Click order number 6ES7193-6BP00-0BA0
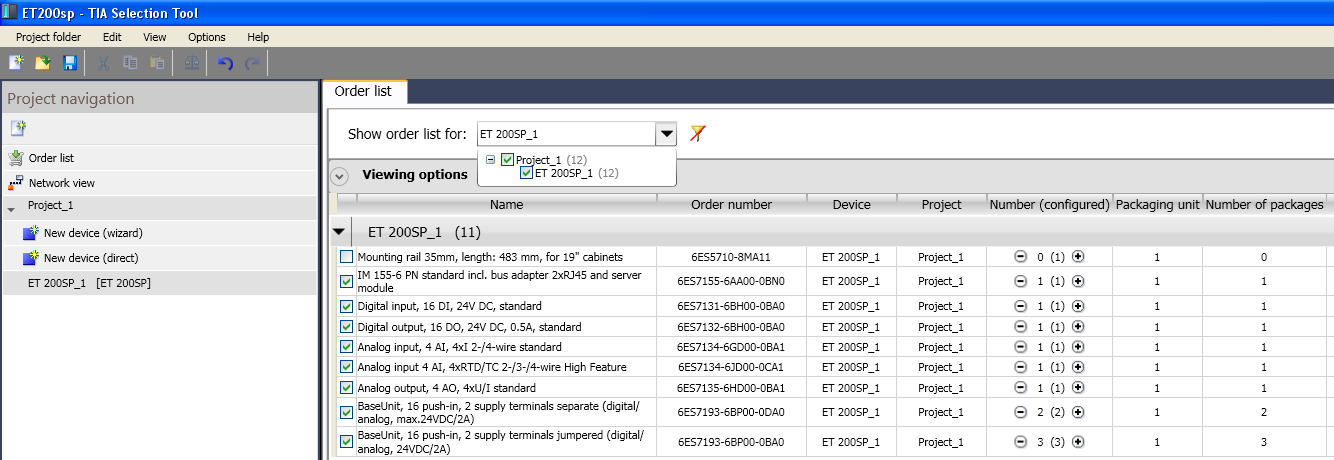Image resolution: width=1334 pixels, height=460 pixels. pos(731,441)
